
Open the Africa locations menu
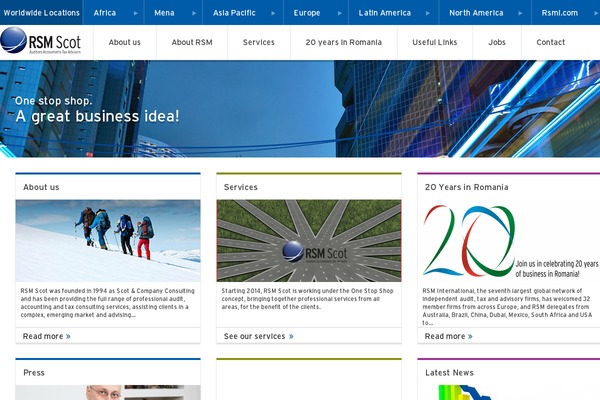(105, 13)
